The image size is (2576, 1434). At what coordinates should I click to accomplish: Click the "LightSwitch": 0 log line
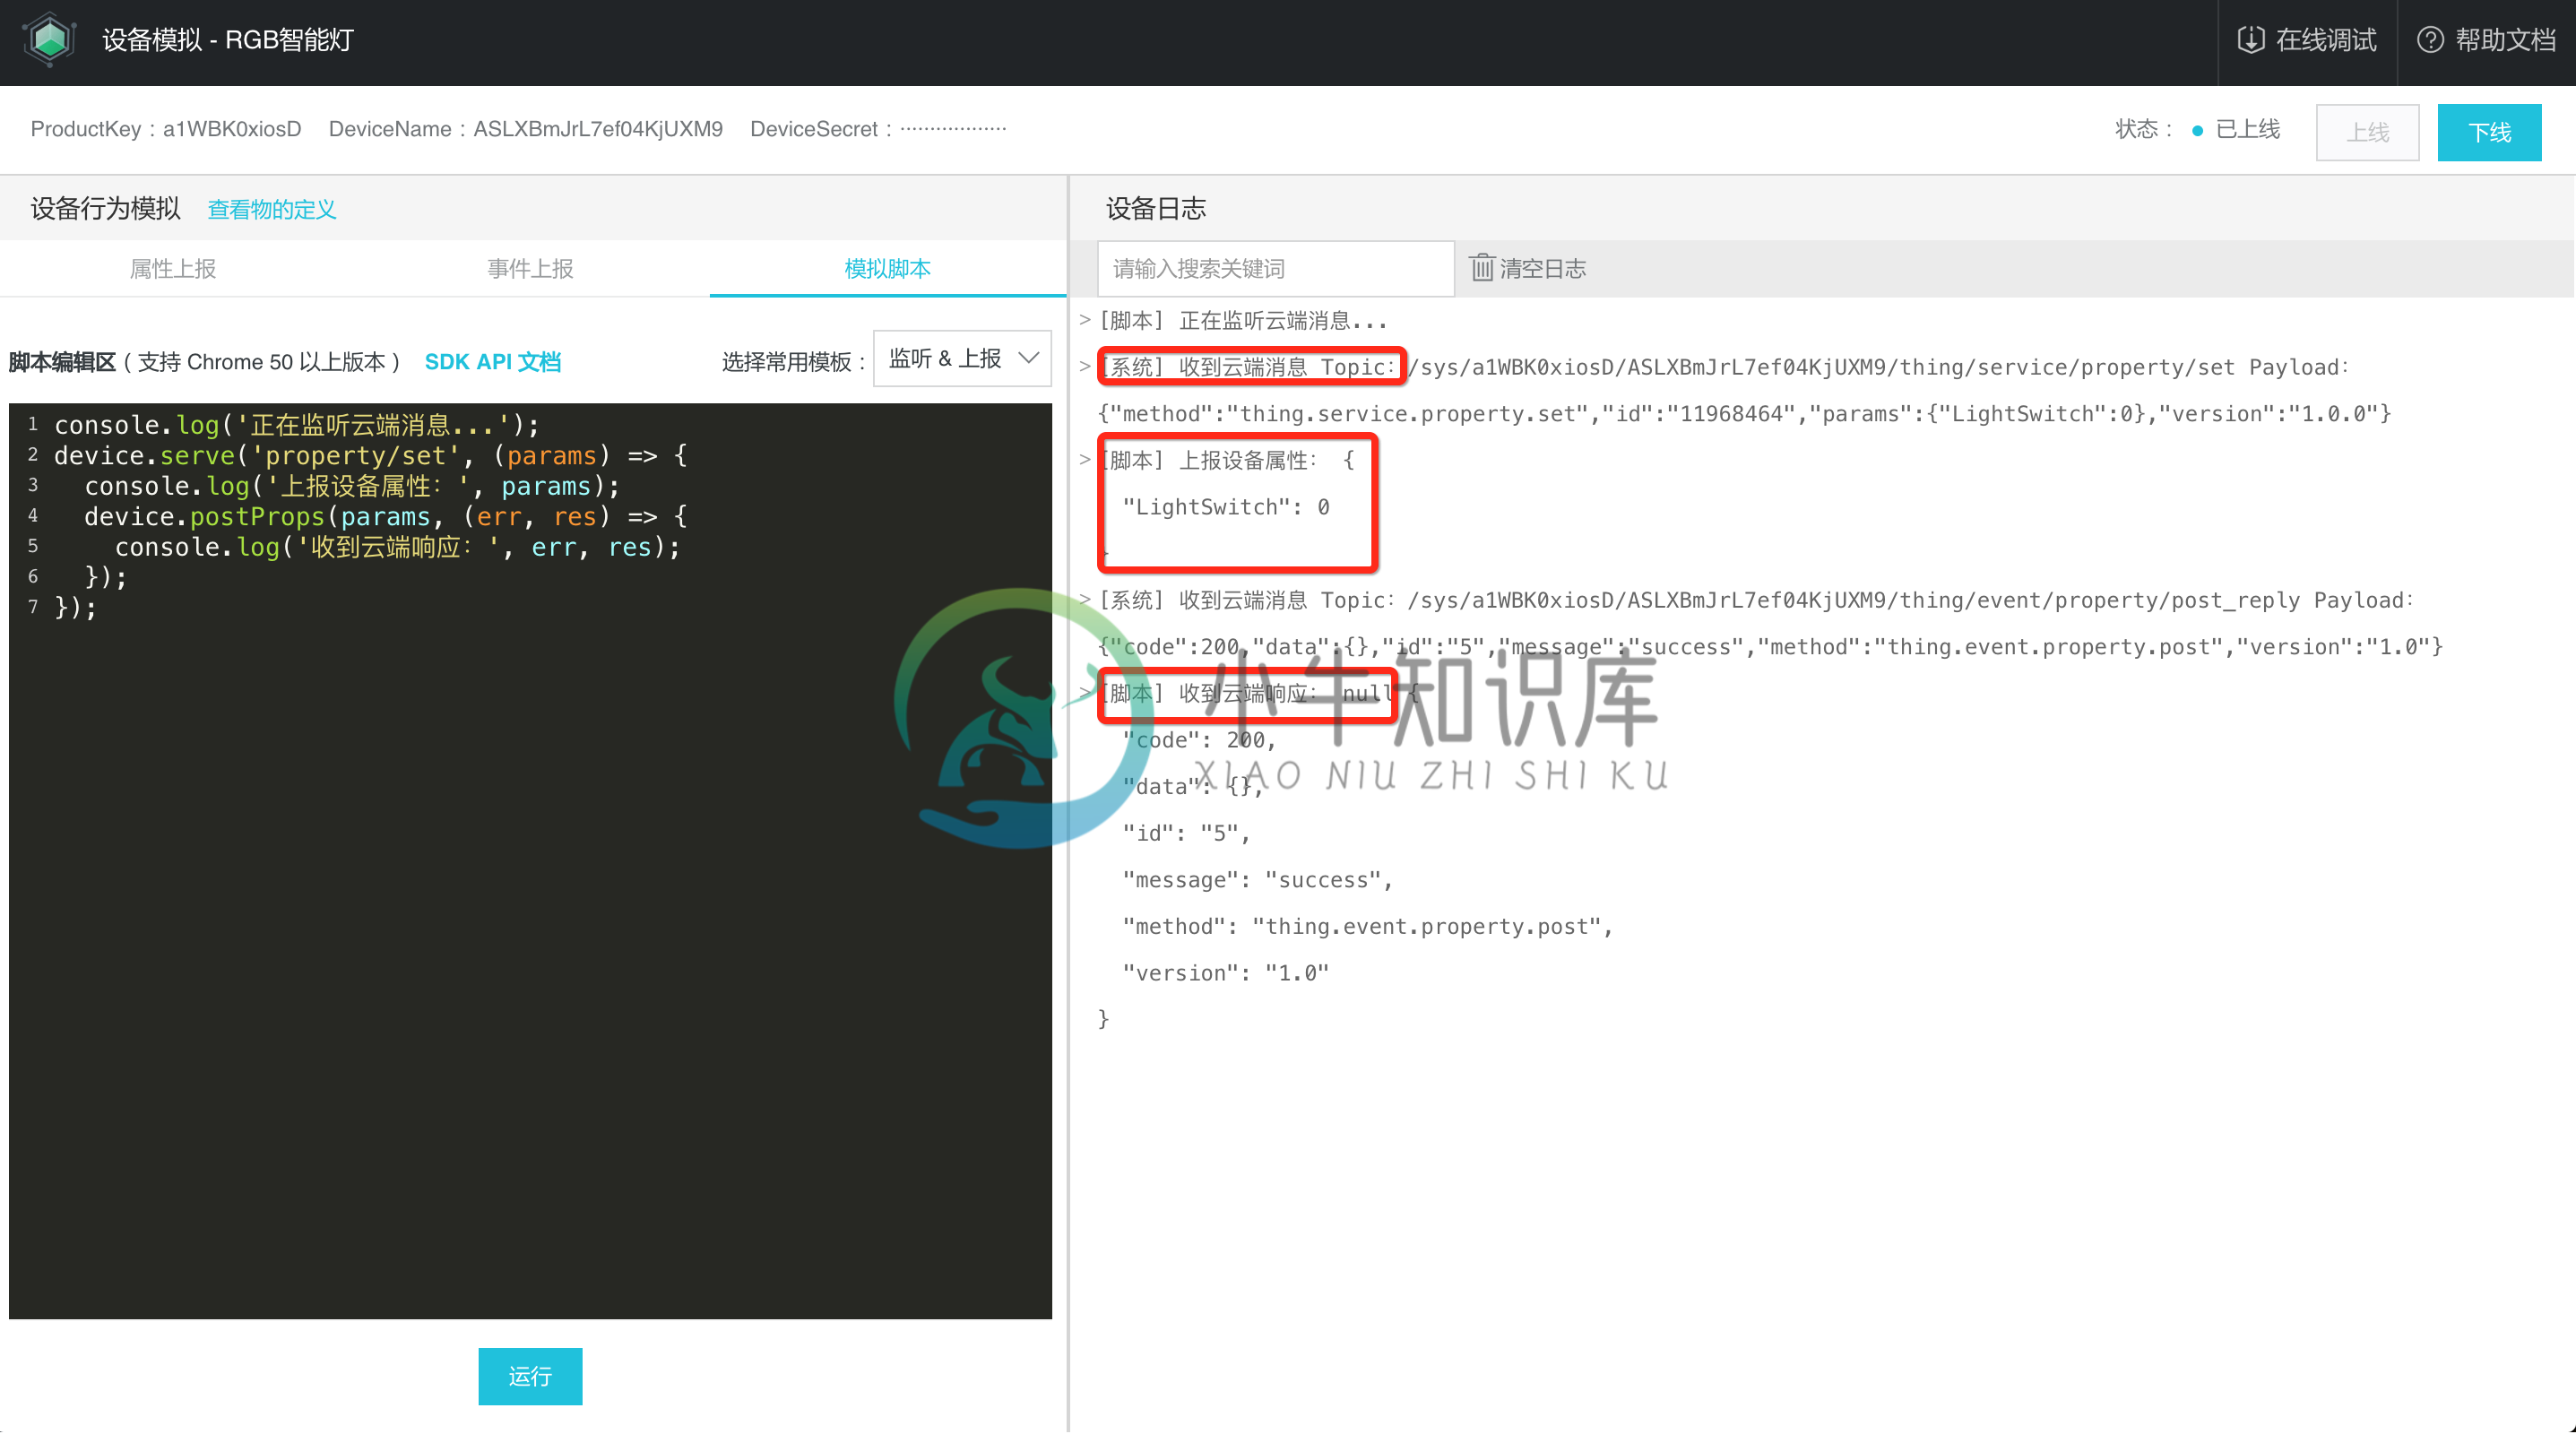pos(1226,507)
